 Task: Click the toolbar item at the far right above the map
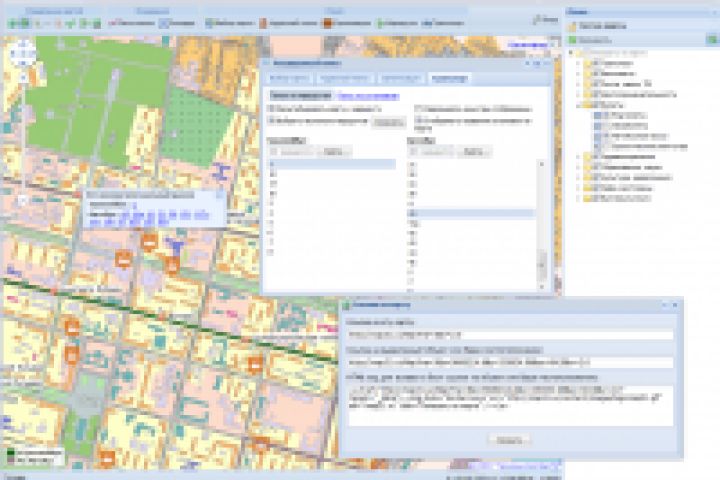click(x=546, y=20)
